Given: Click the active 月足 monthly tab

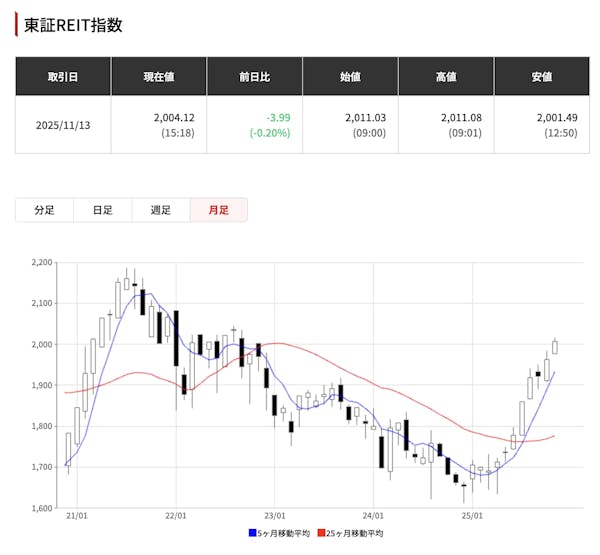Looking at the screenshot, I should pyautogui.click(x=218, y=210).
